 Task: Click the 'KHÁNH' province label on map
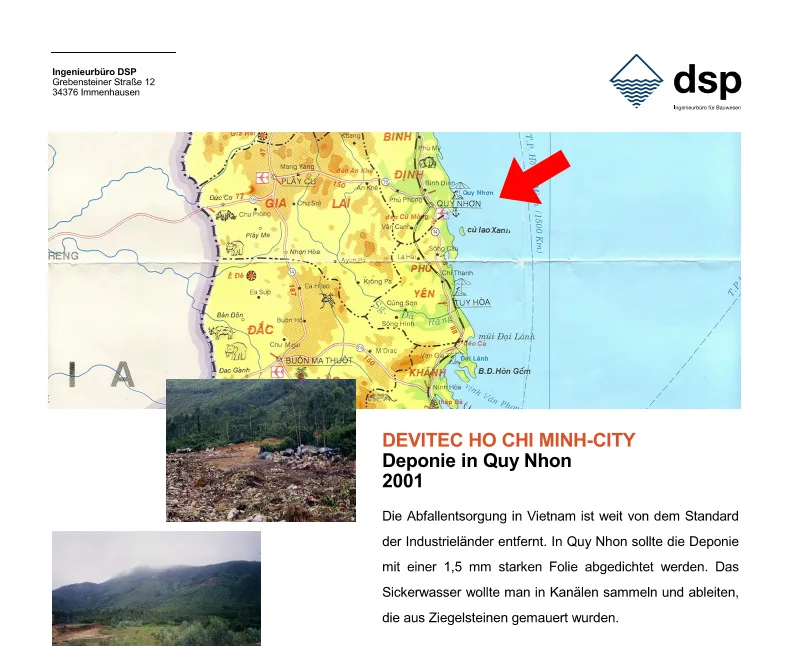[x=428, y=372]
